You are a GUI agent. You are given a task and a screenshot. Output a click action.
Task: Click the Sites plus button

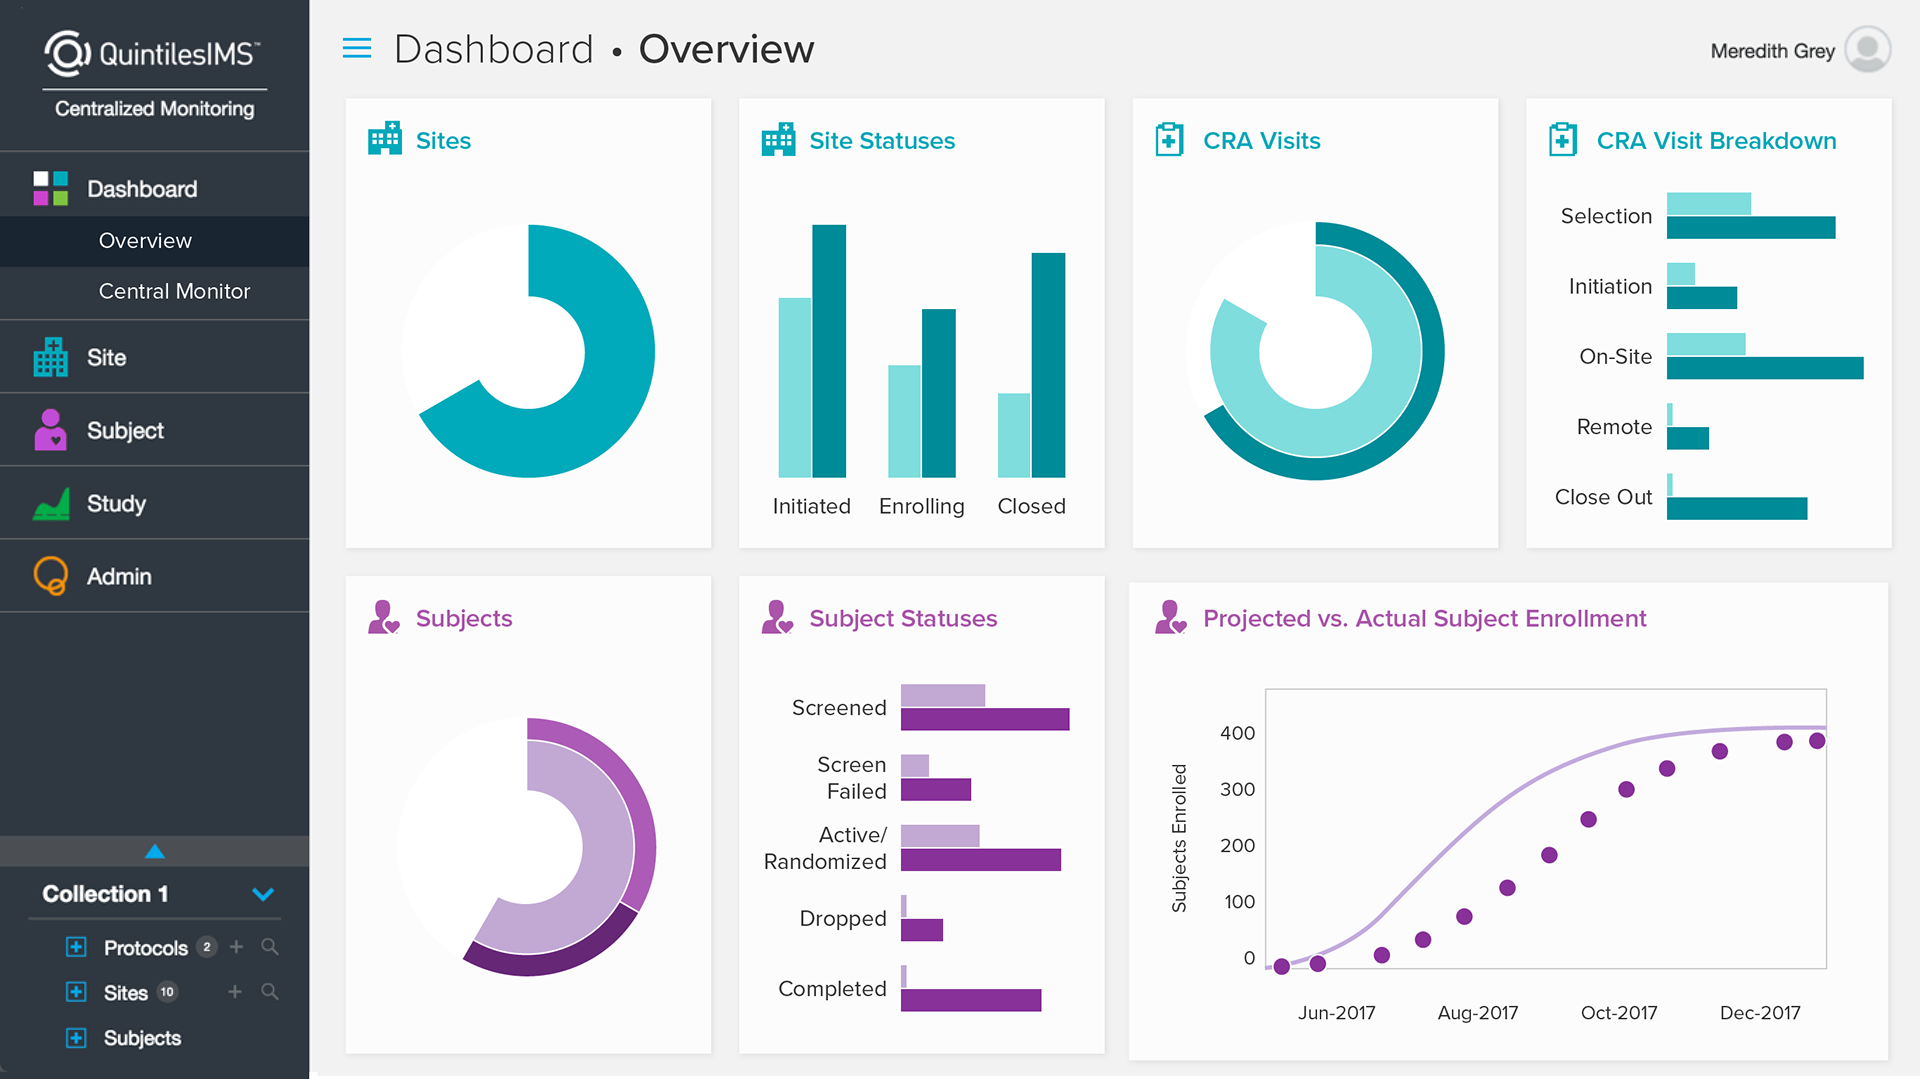coord(235,992)
